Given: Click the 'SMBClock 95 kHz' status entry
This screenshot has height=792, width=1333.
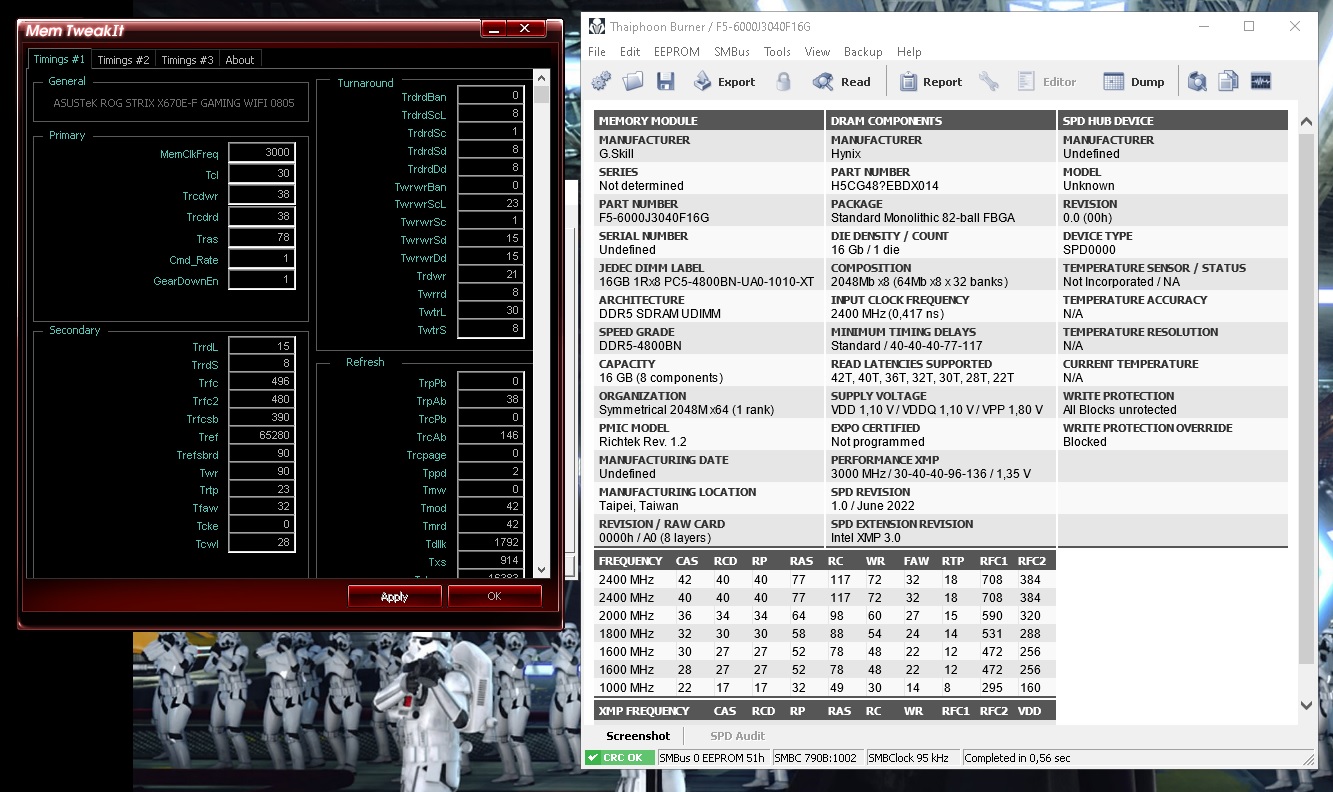Looking at the screenshot, I should (912, 758).
